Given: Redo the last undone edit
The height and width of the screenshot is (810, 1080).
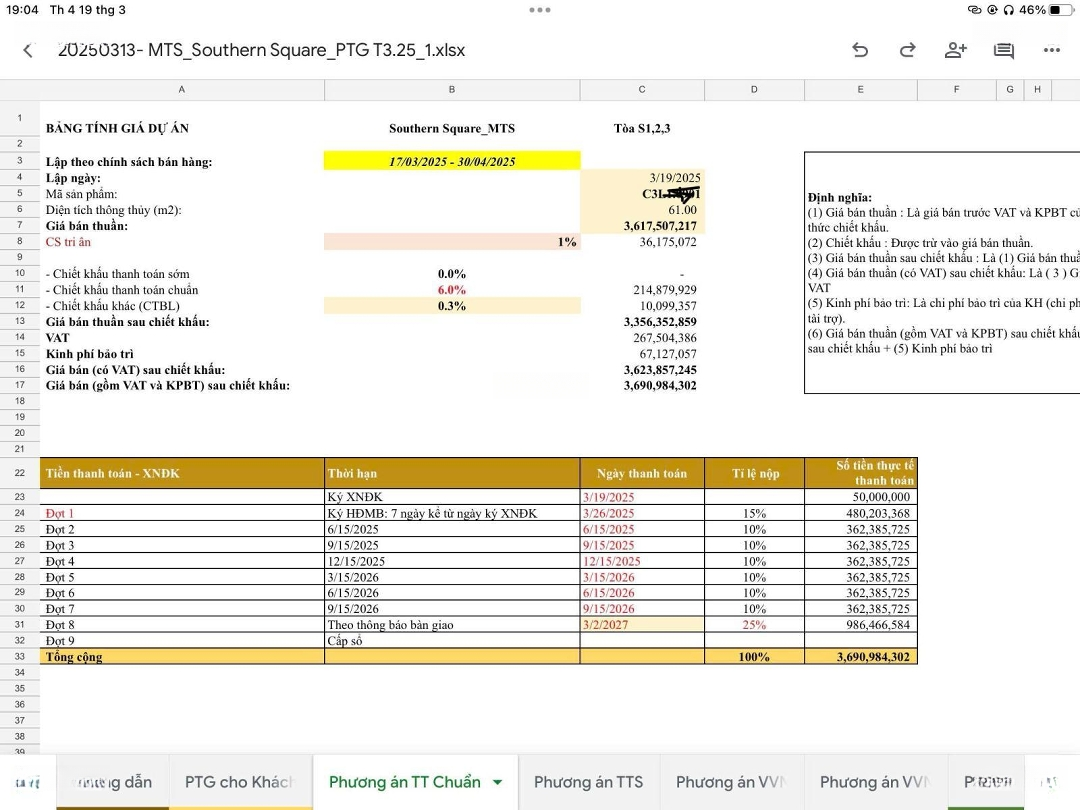Looking at the screenshot, I should [x=907, y=50].
